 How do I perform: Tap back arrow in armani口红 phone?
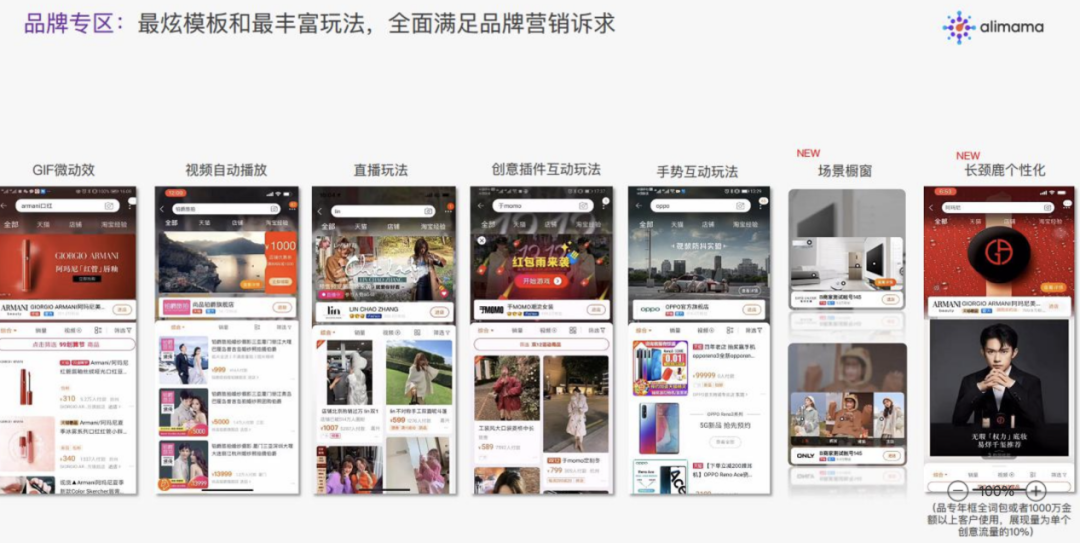click(3, 205)
